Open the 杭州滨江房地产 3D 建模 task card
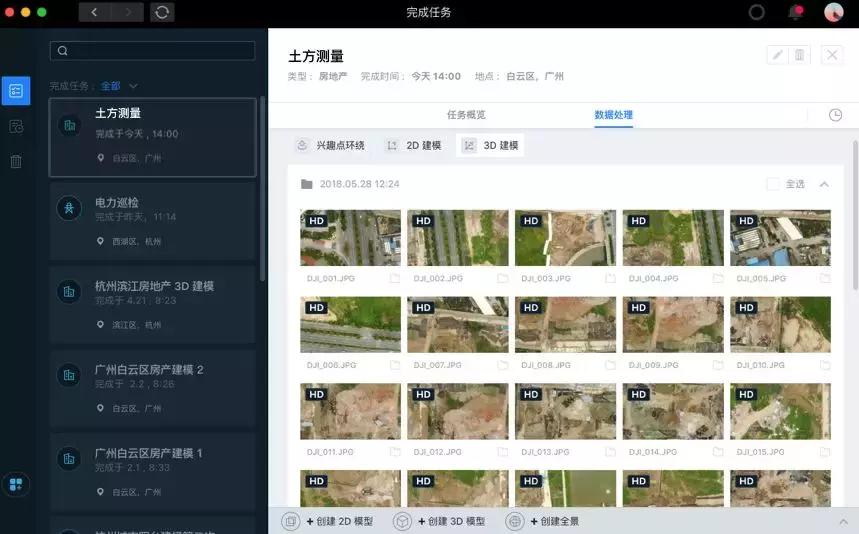The image size is (859, 534). (153, 305)
